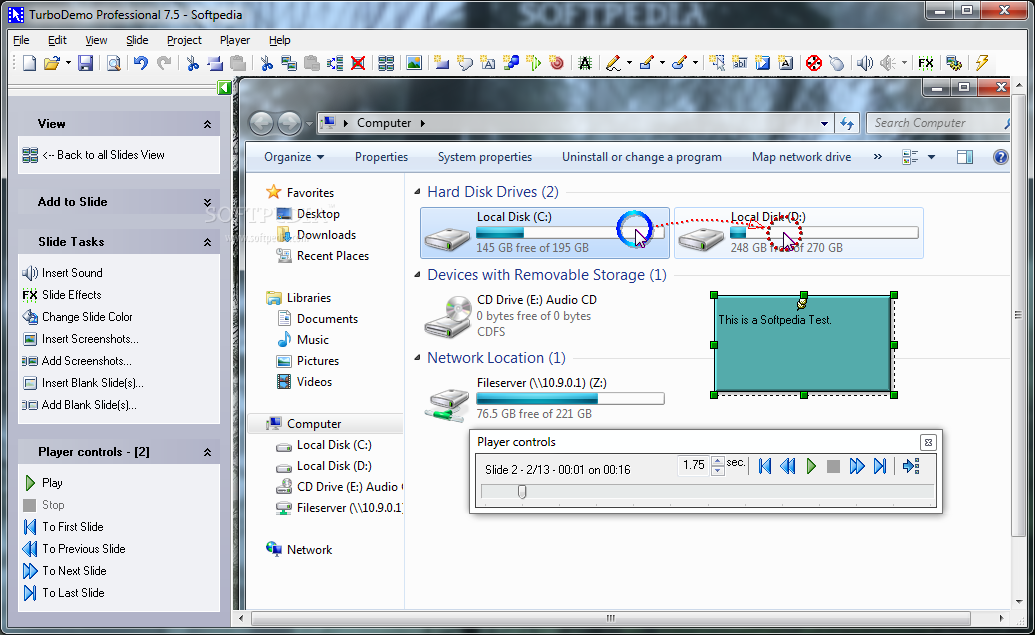Open the highlighter tool dropdown arrow
Viewport: 1035px width, 635px height.
(x=695, y=63)
